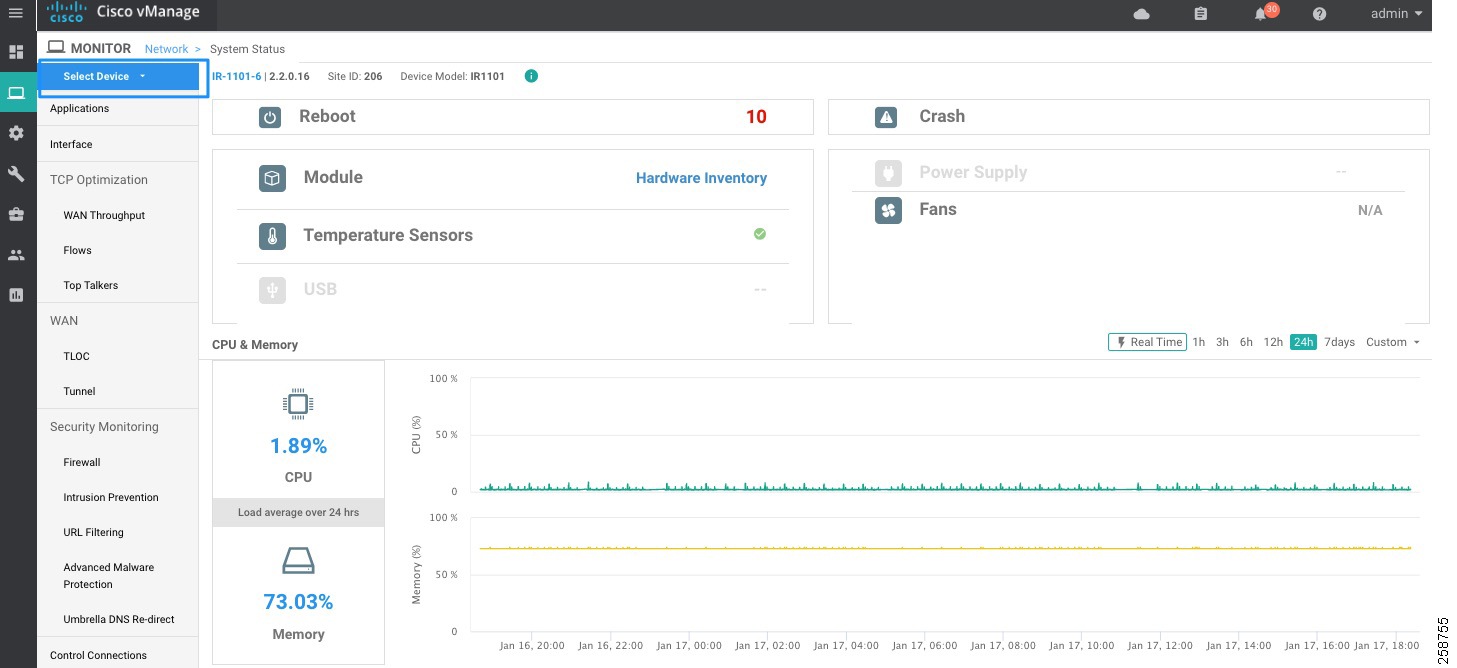Open Applications in the sidebar
This screenshot has height=668, width=1457.
pos(80,108)
